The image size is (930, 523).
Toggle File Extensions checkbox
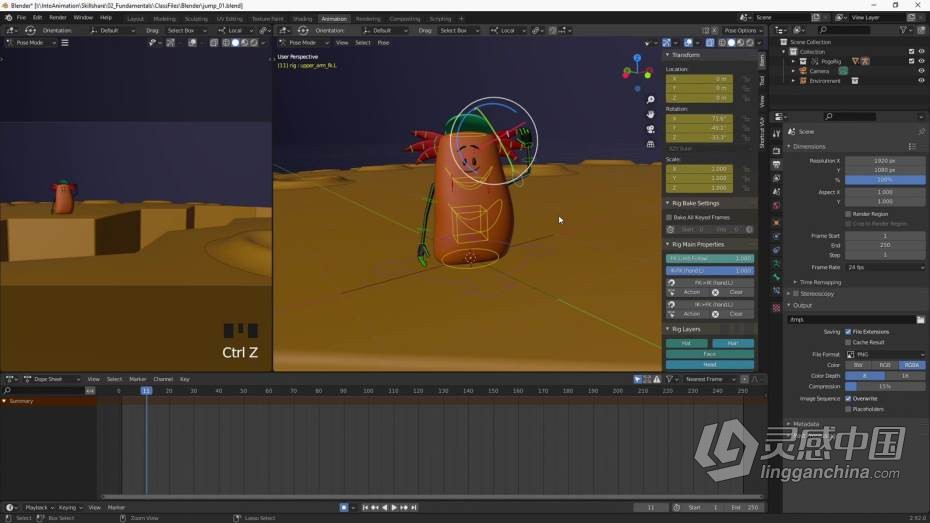(848, 332)
